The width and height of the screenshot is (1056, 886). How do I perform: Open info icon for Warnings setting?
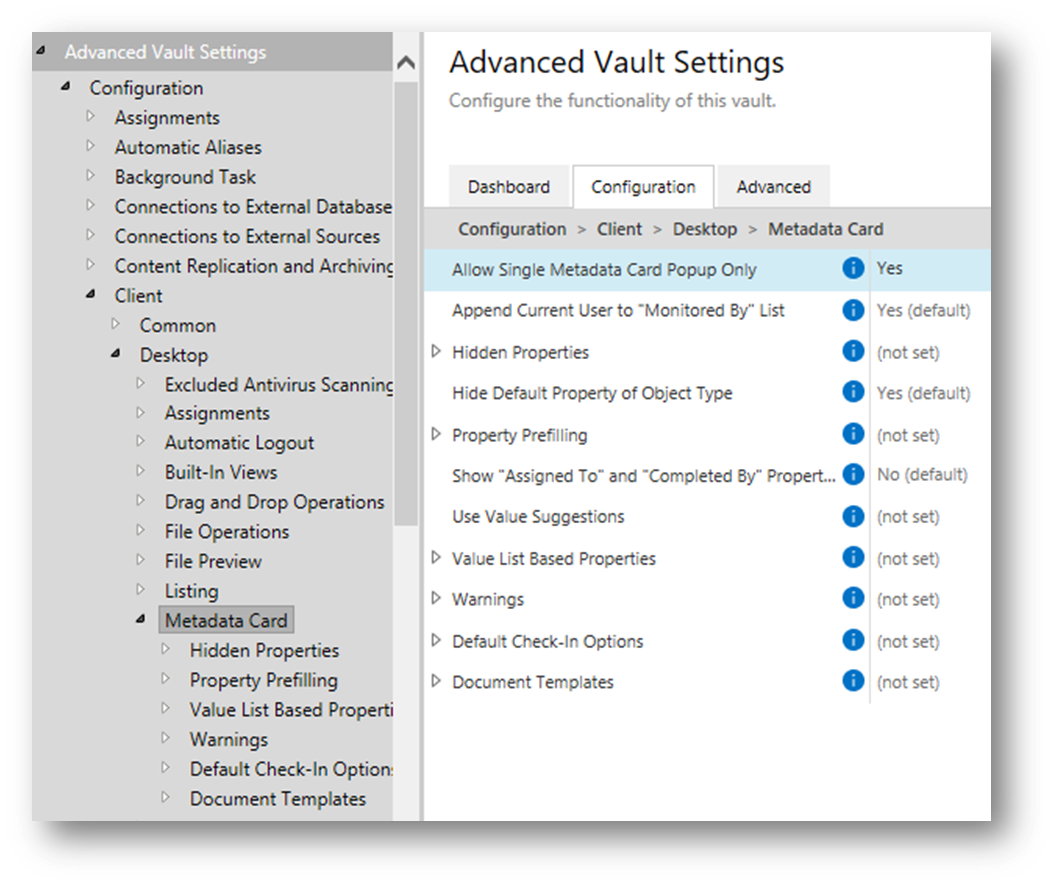[853, 599]
